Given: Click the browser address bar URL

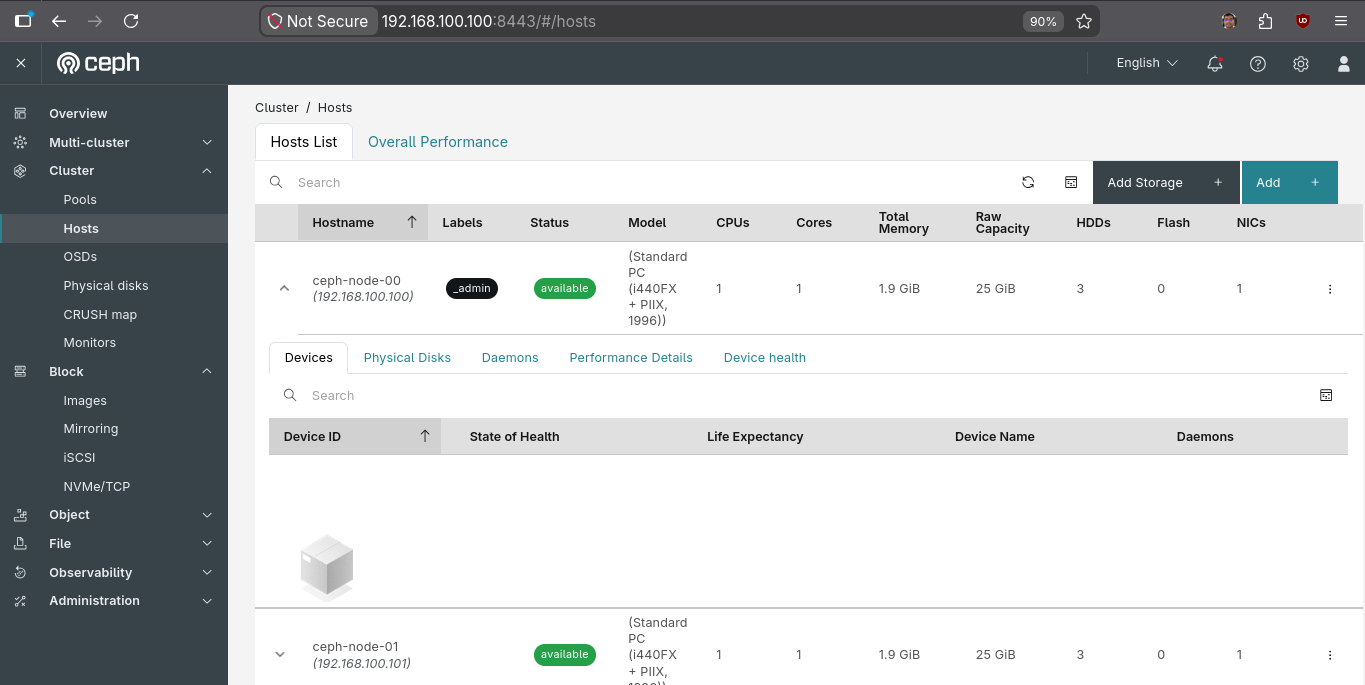Looking at the screenshot, I should click(x=489, y=21).
